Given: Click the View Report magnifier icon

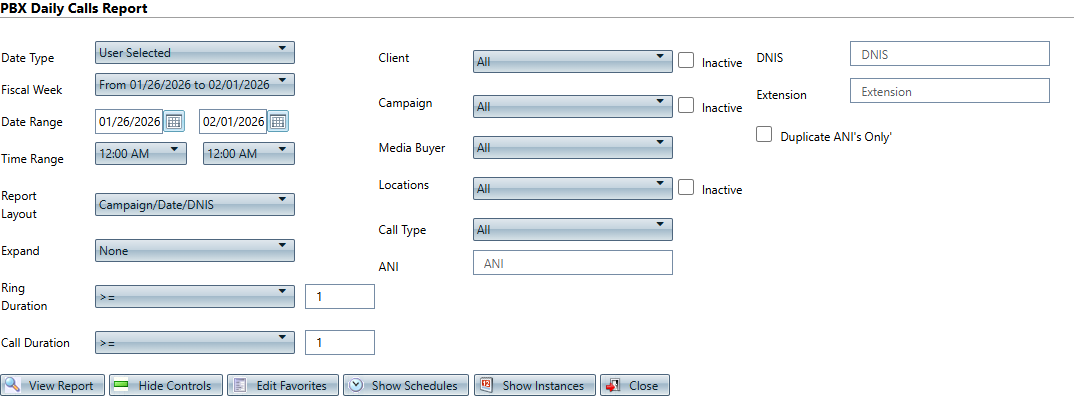Looking at the screenshot, I should coord(15,385).
